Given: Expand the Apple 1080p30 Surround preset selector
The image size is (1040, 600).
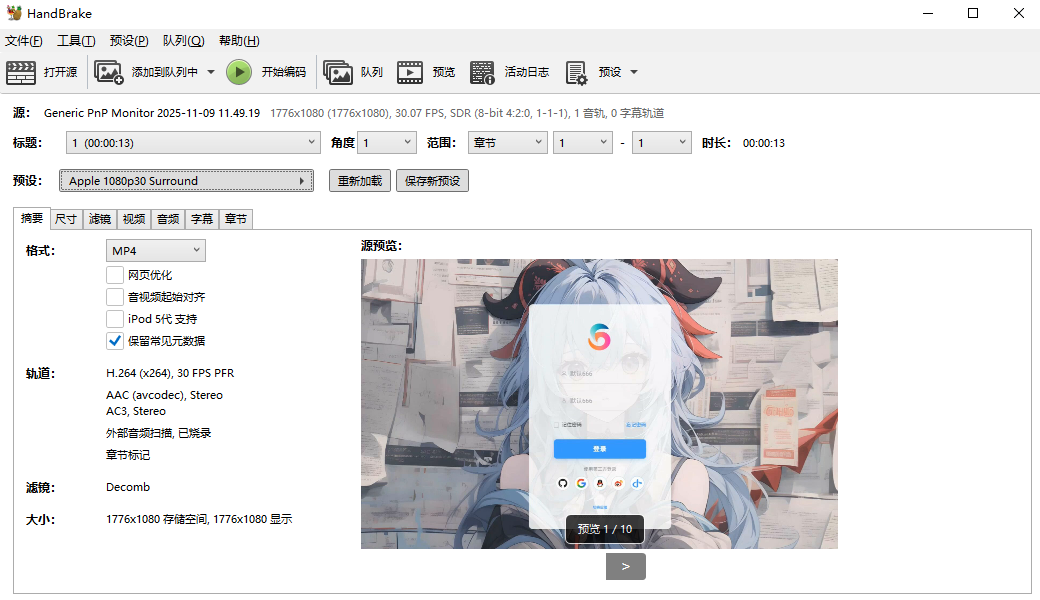Looking at the screenshot, I should click(x=186, y=181).
